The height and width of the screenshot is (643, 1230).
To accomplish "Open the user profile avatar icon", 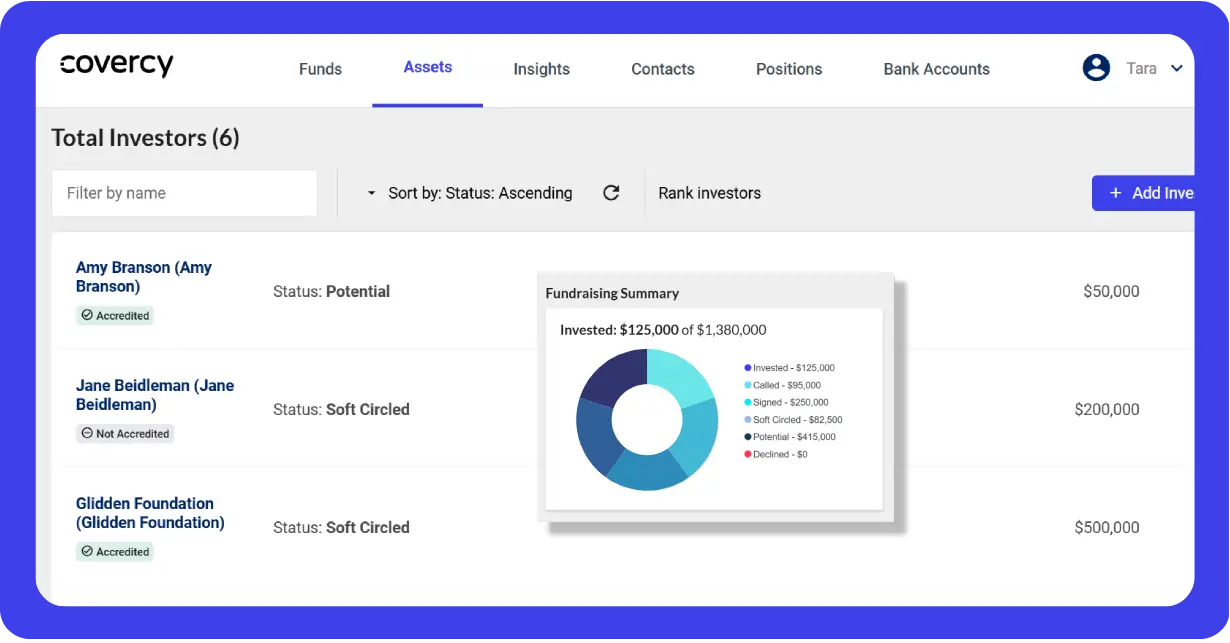I will pos(1096,67).
